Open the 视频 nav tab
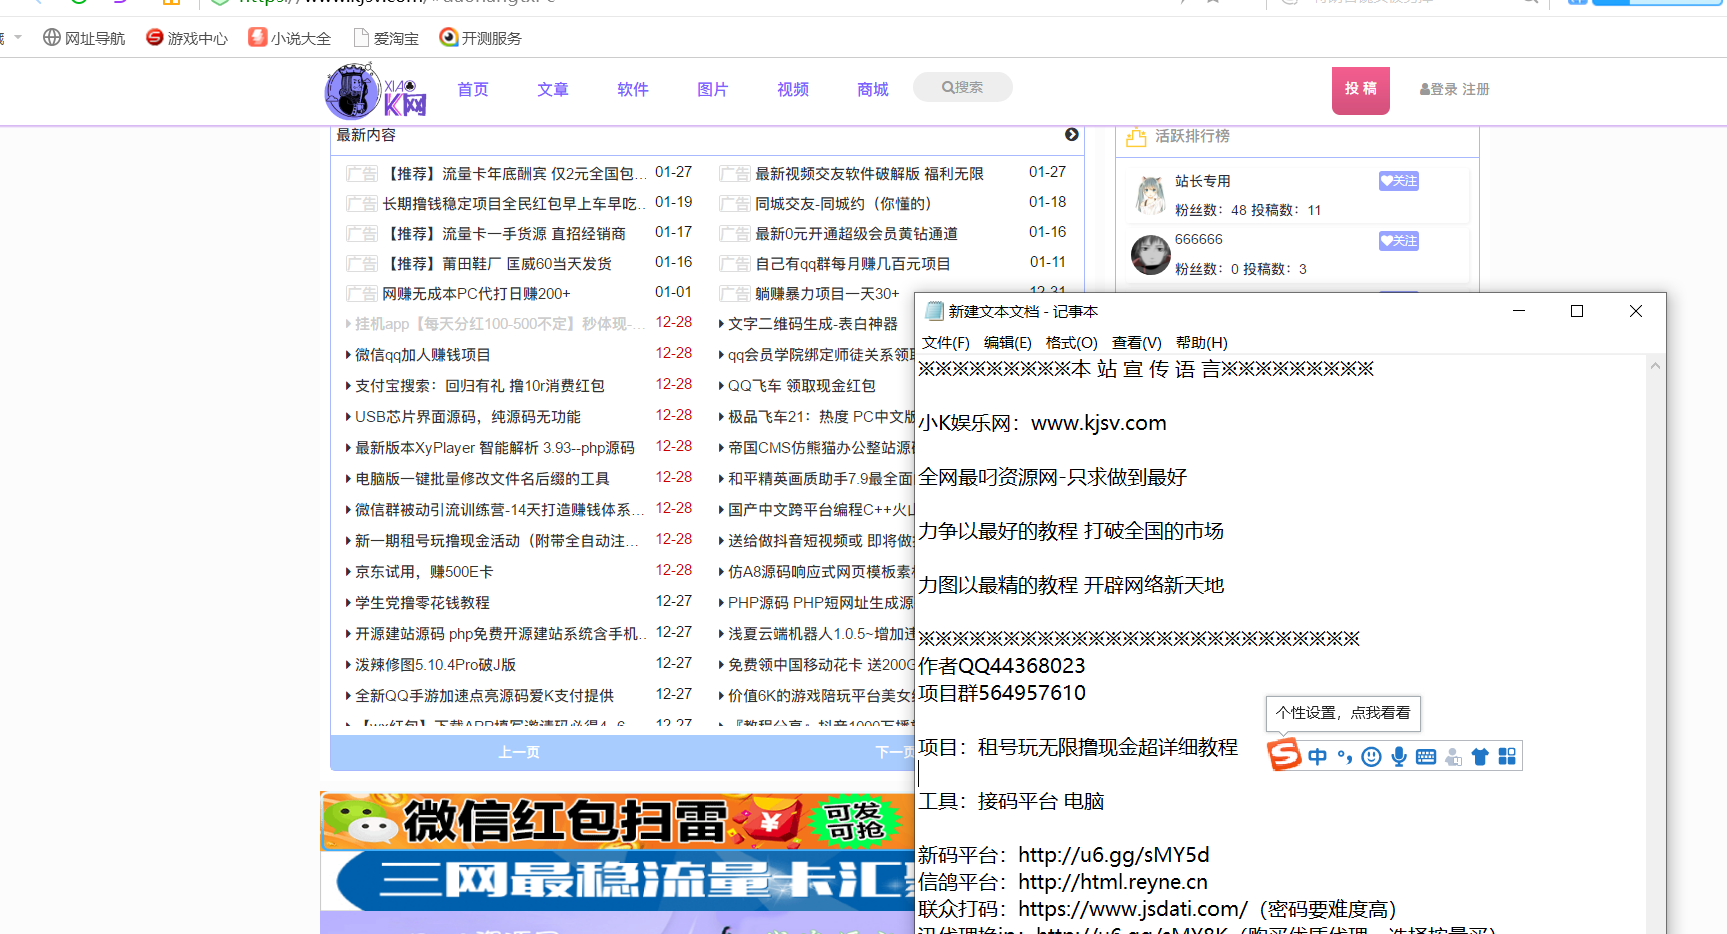 pos(793,90)
